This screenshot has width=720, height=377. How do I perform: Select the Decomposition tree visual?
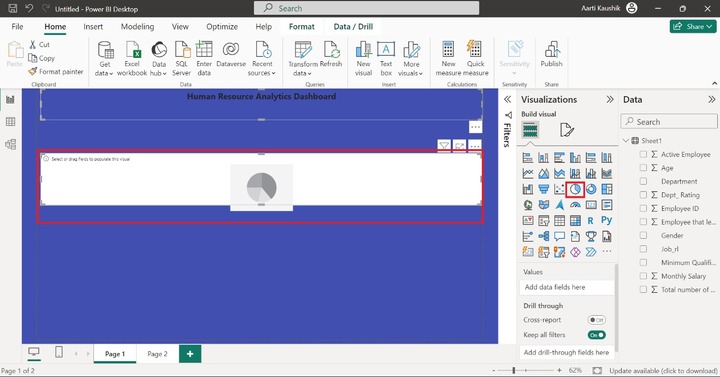[544, 236]
